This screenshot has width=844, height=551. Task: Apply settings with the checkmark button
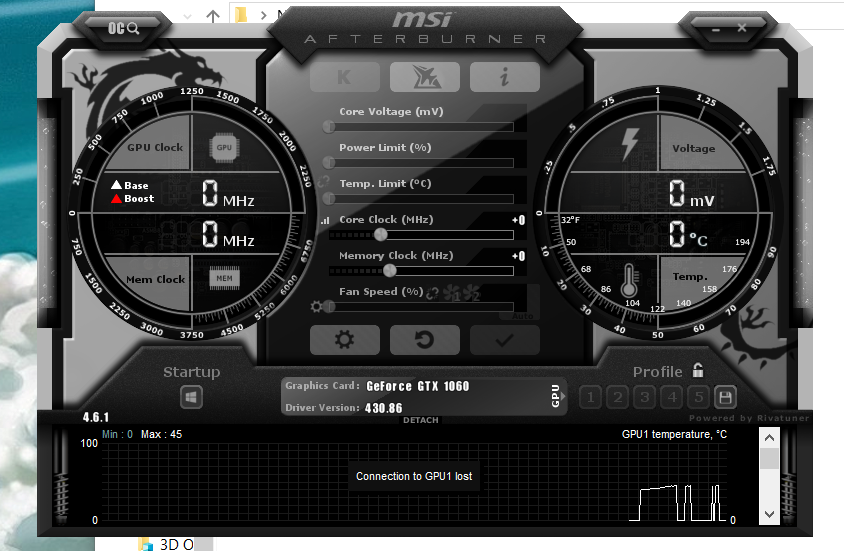[x=504, y=340]
